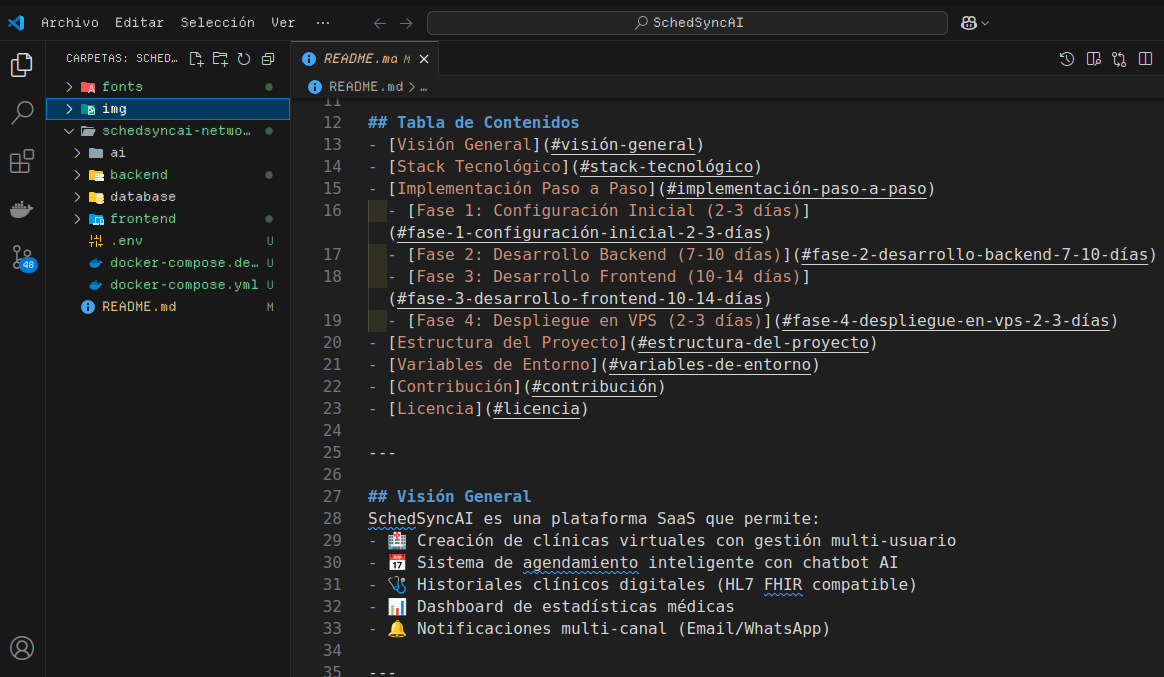Open the Copilot chat icon
The image size is (1164, 677).
coord(968,23)
